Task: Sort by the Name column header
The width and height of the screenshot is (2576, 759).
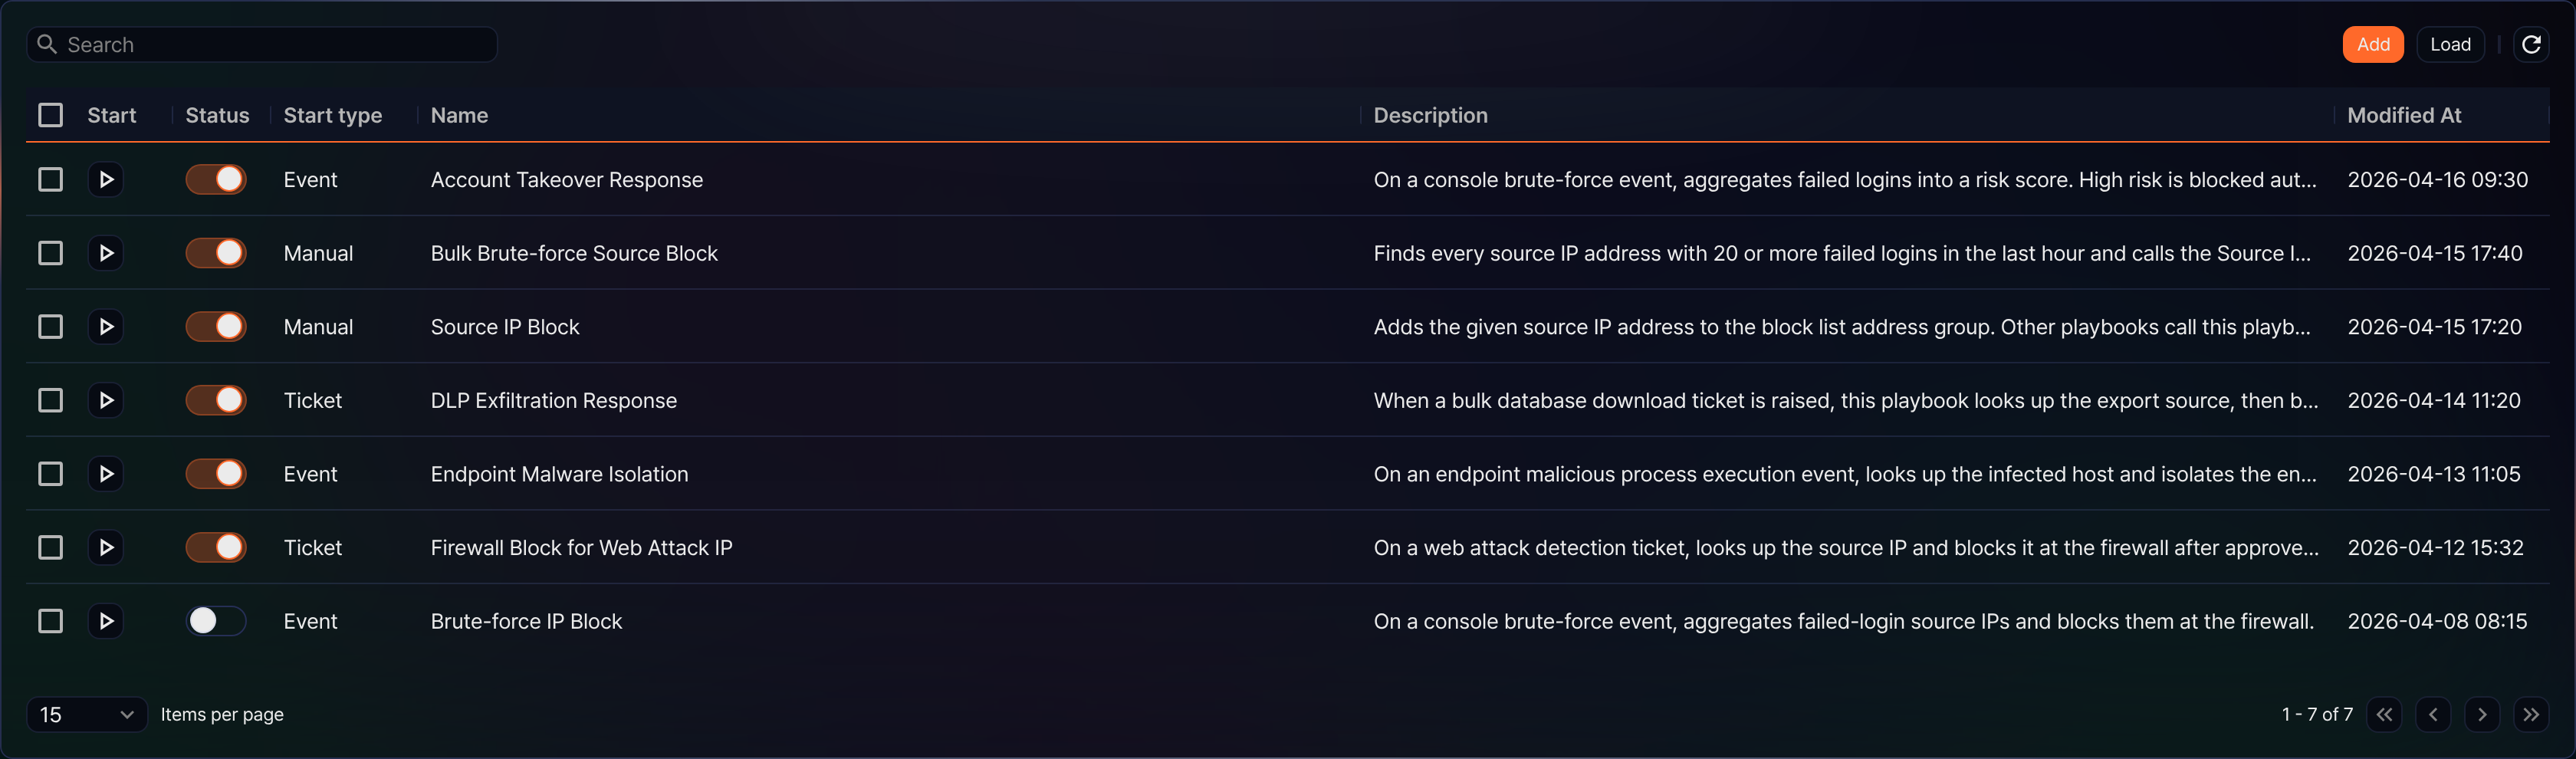Action: 459,115
